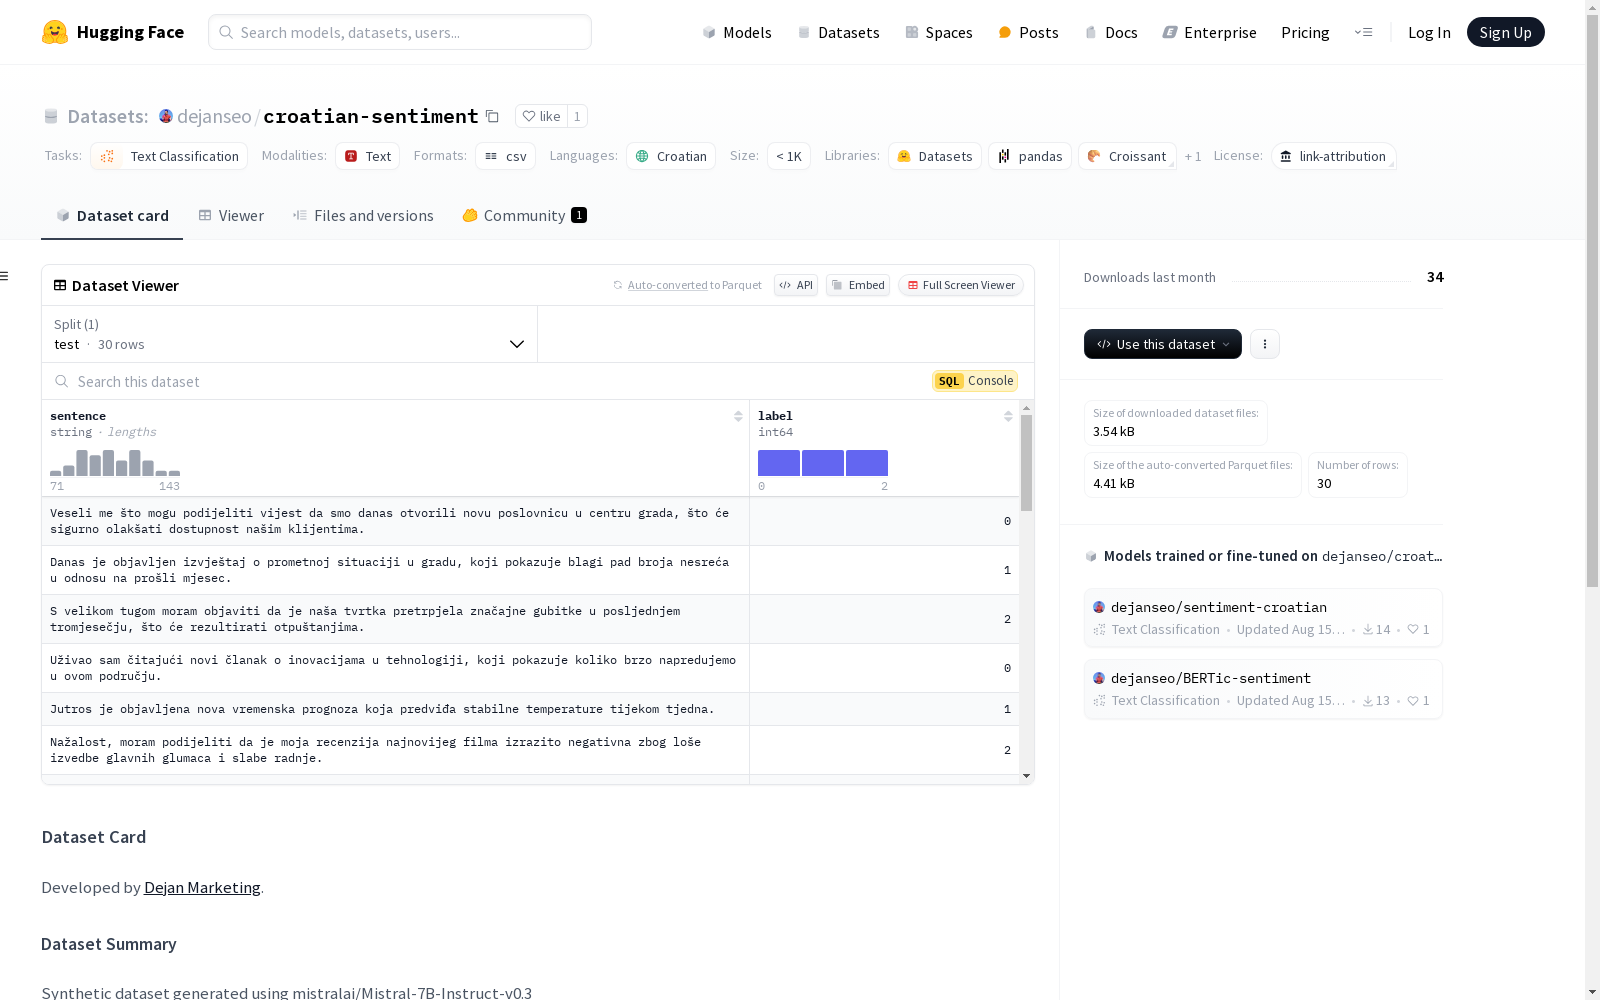
Task: Click the Hugging Face logo icon
Action: [x=55, y=32]
